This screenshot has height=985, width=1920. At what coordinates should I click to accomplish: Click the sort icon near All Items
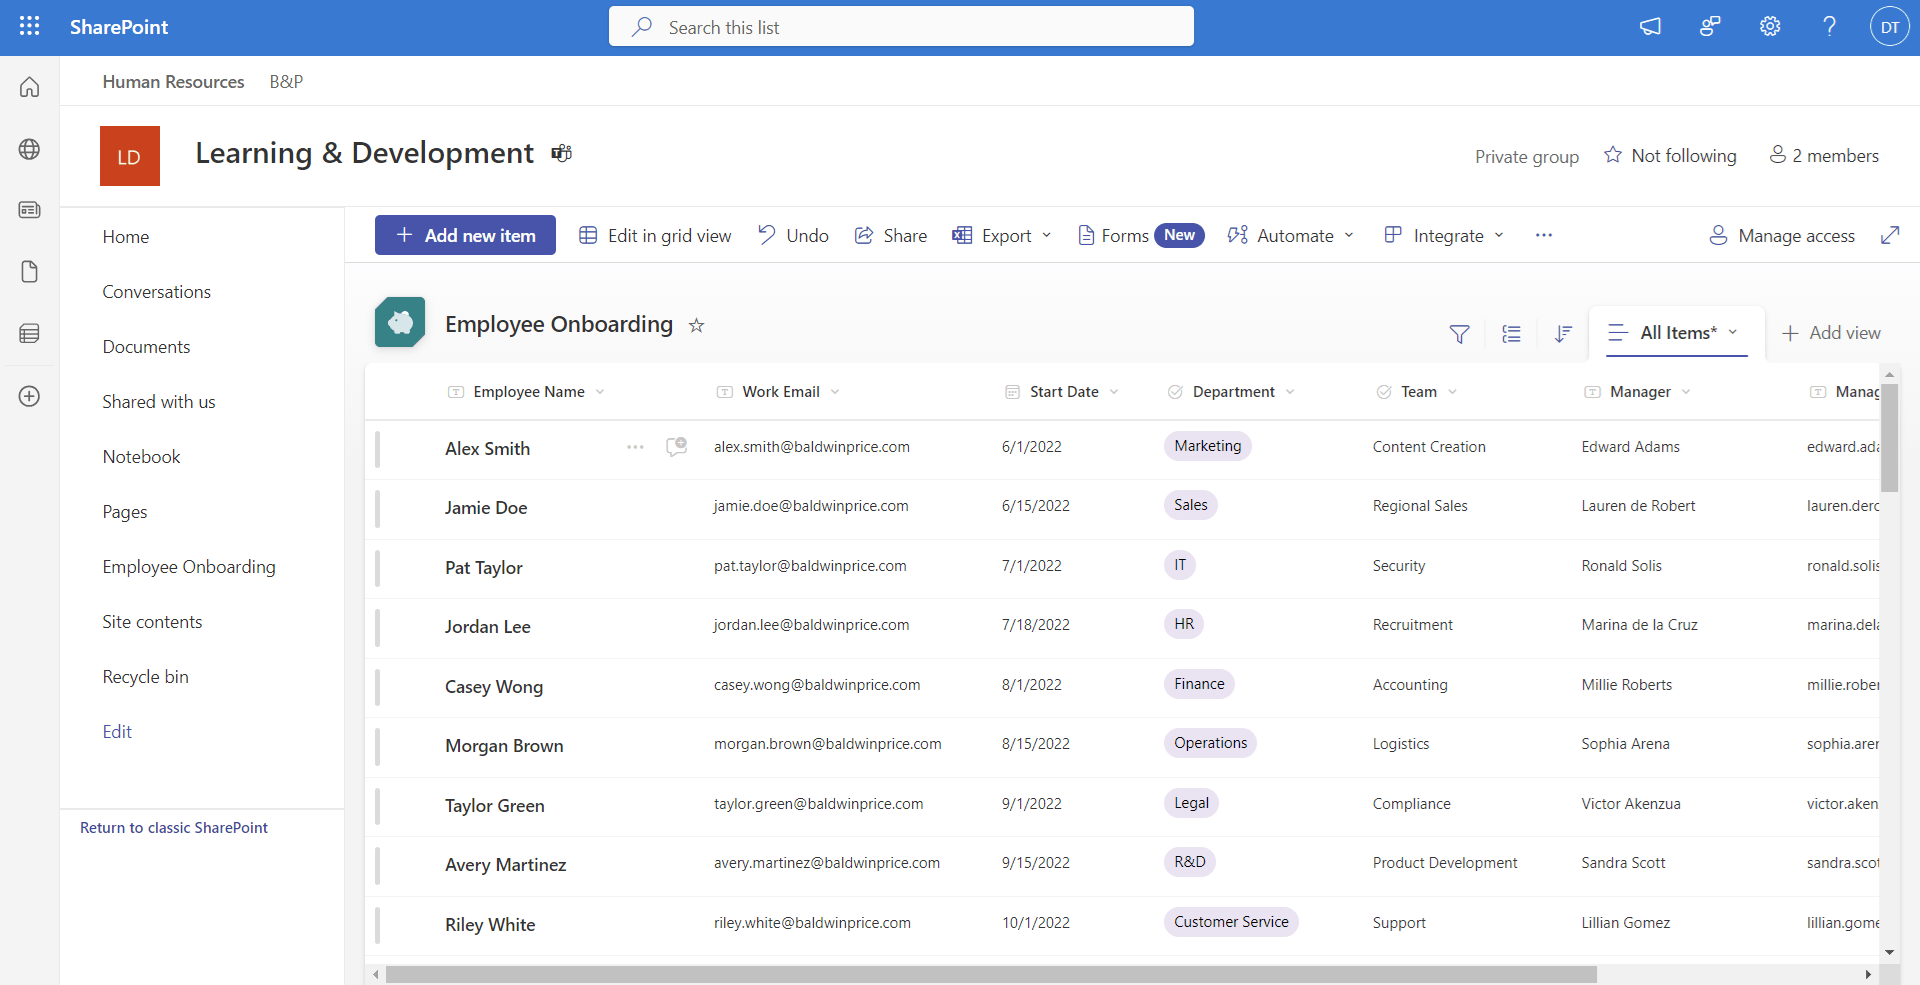click(x=1563, y=334)
